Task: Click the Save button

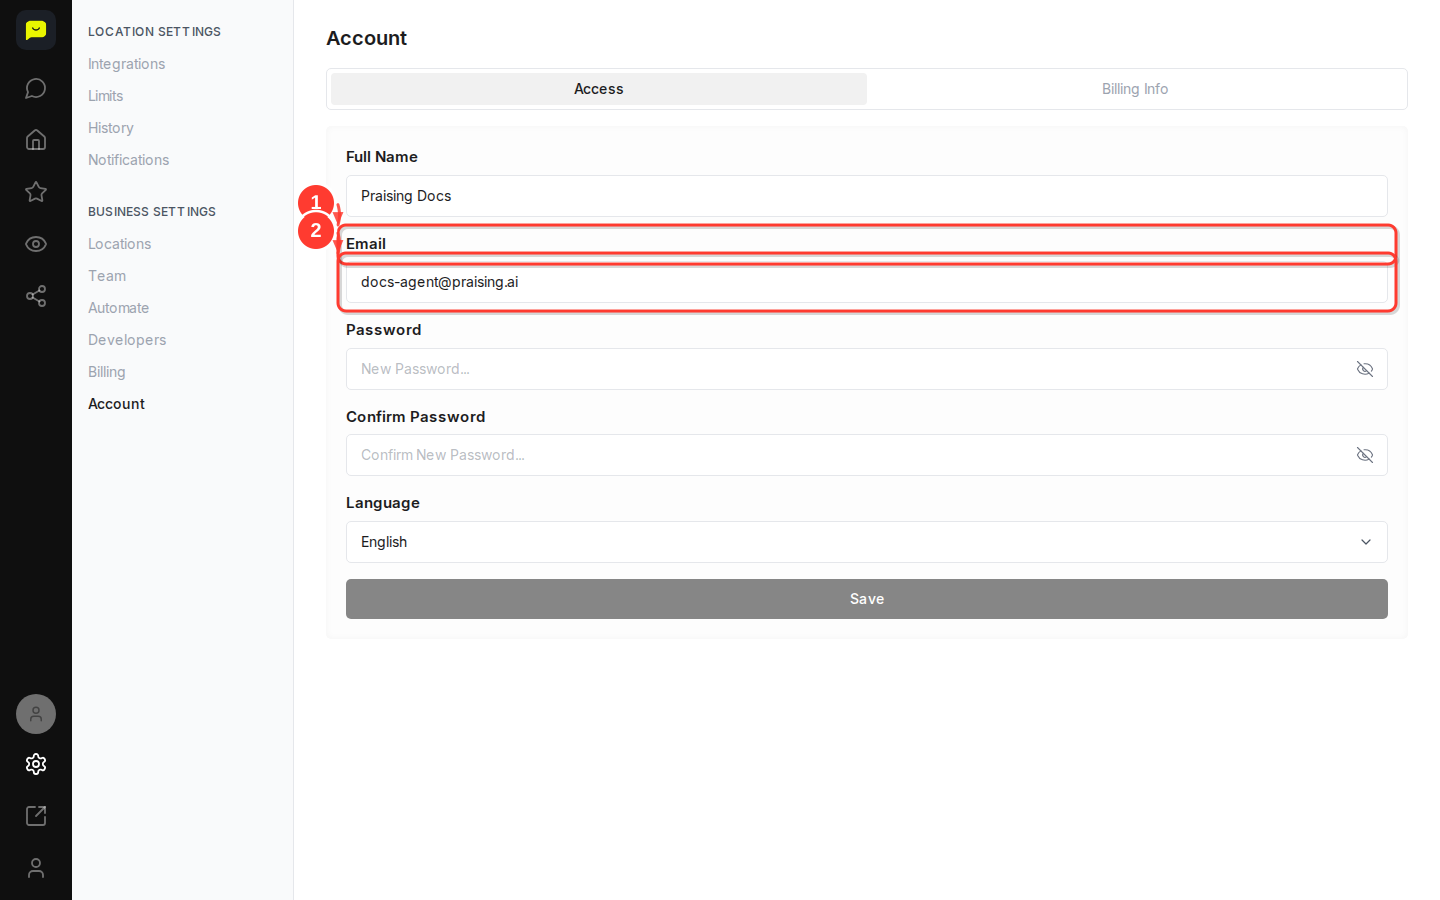Action: [867, 599]
